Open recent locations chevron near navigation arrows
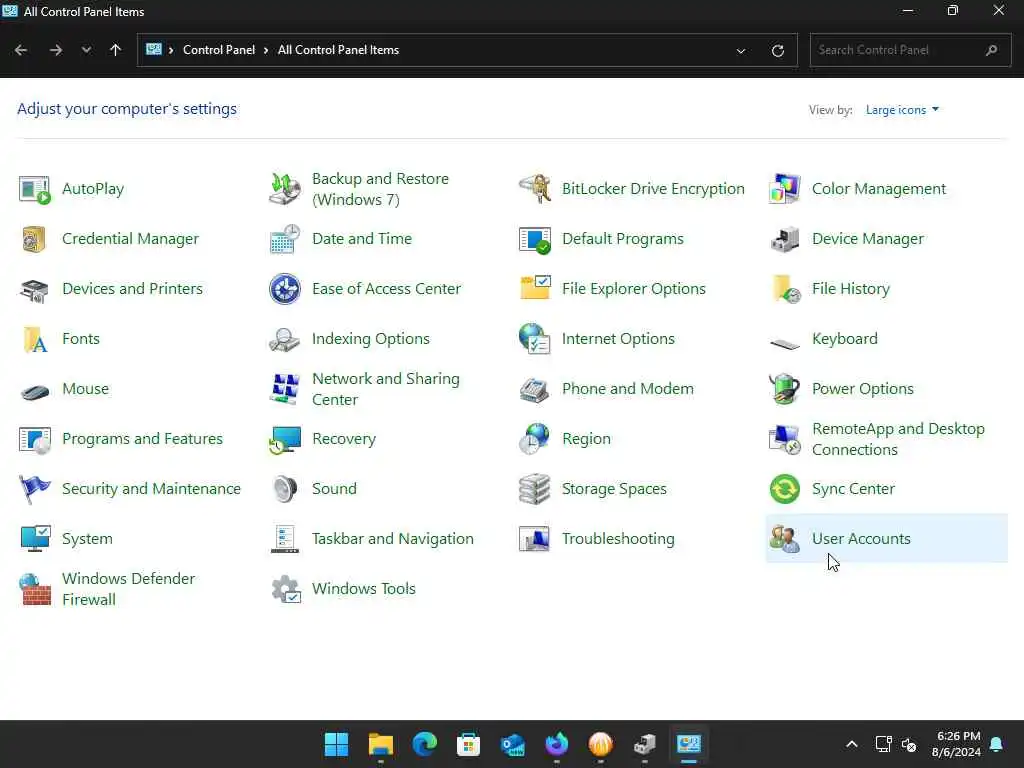The image size is (1024, 768). click(x=86, y=50)
